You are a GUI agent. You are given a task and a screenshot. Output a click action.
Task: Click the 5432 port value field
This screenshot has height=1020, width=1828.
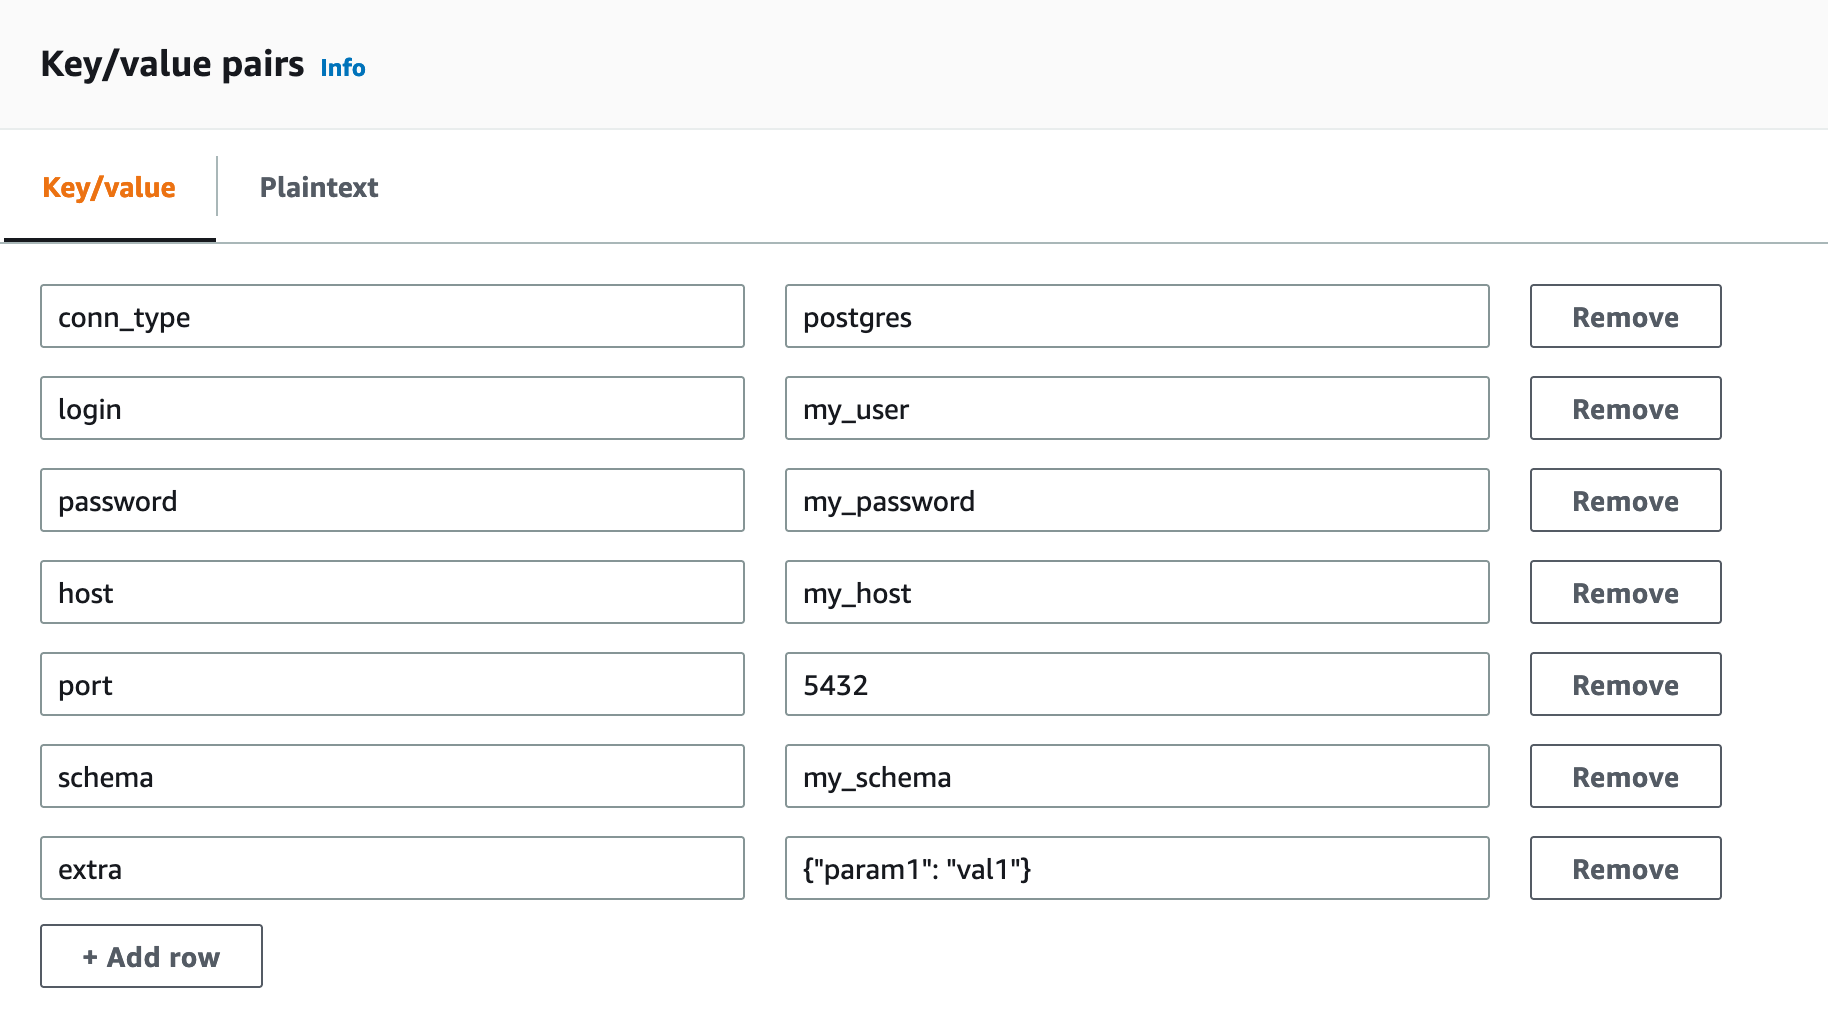1136,684
